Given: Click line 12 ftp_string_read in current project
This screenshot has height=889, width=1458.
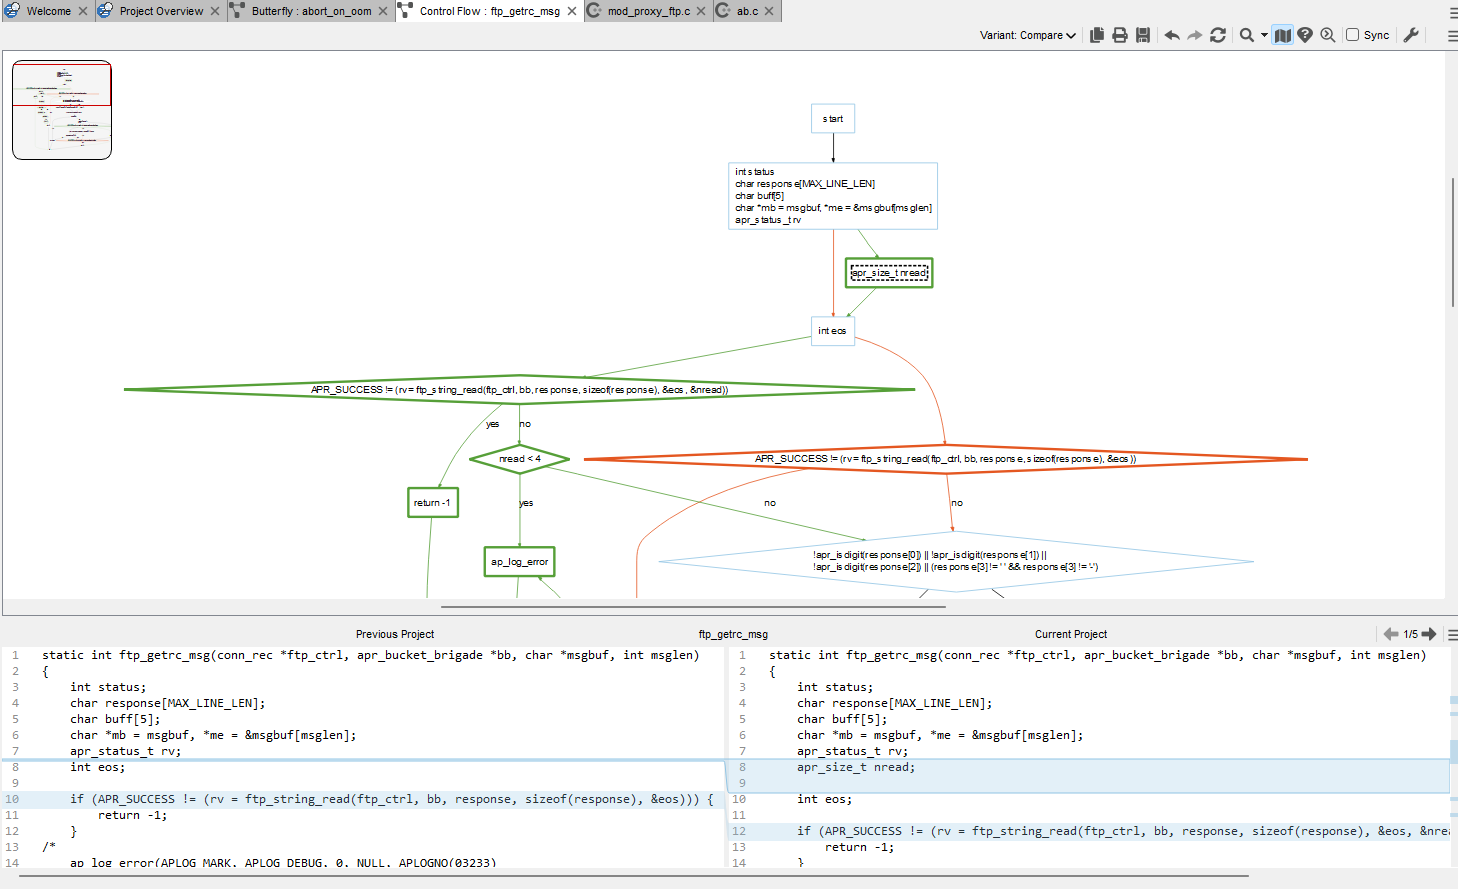Looking at the screenshot, I should click(1122, 831).
